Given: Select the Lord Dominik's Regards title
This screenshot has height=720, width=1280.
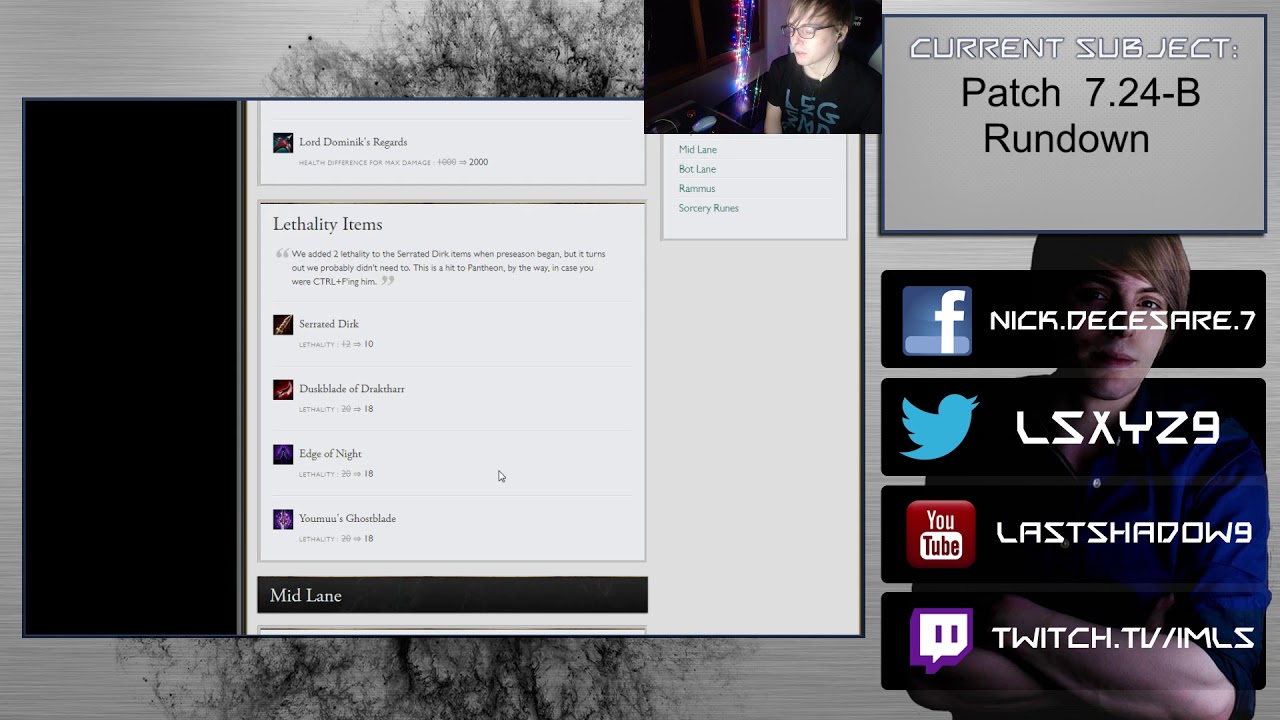Looking at the screenshot, I should [x=353, y=142].
